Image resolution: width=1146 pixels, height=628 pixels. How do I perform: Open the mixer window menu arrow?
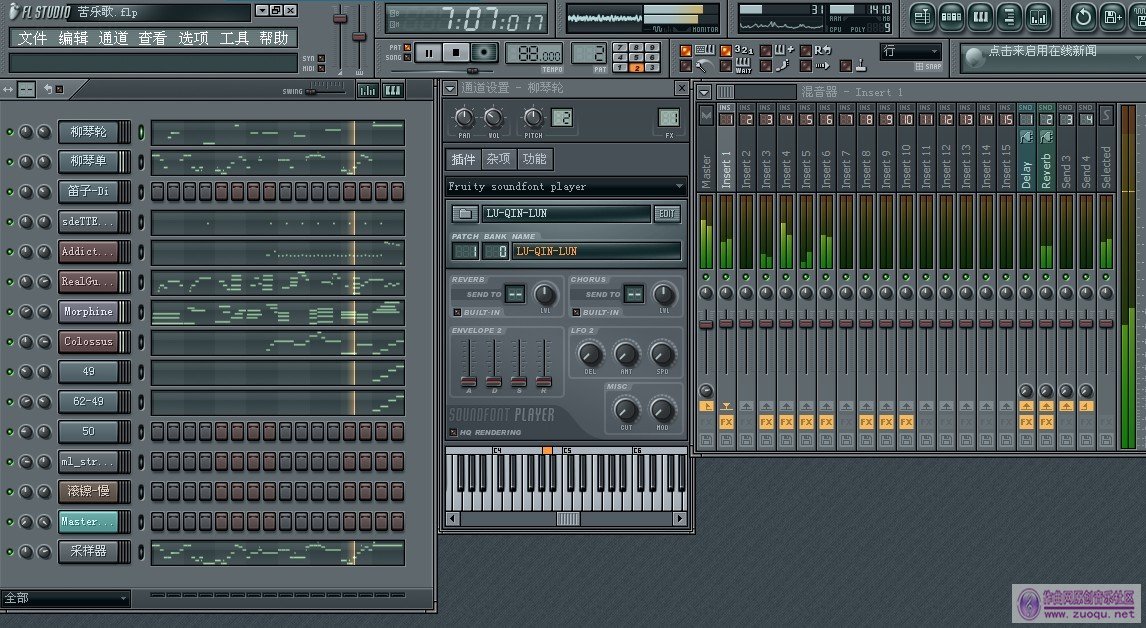[x=704, y=93]
